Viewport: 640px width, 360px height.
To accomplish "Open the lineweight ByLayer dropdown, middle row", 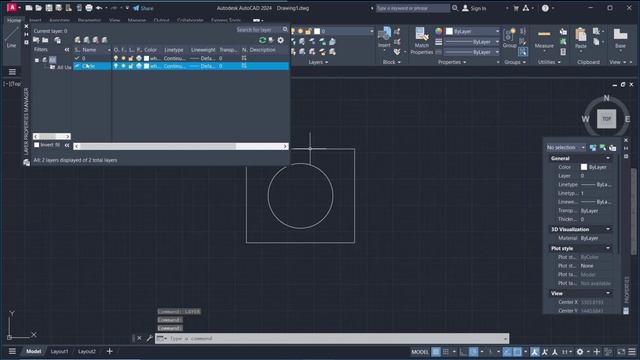I will coord(472,42).
